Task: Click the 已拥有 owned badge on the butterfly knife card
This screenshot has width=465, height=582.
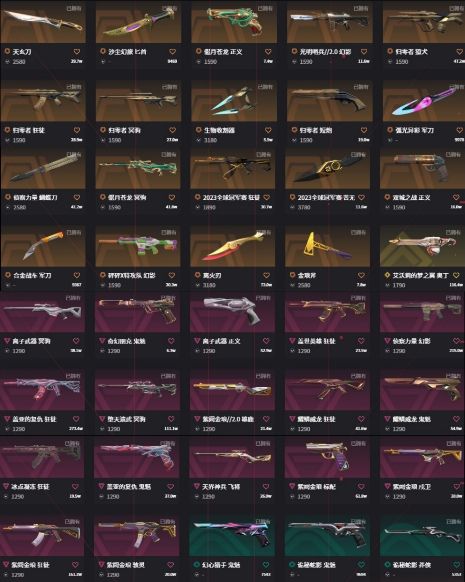Action: point(73,154)
